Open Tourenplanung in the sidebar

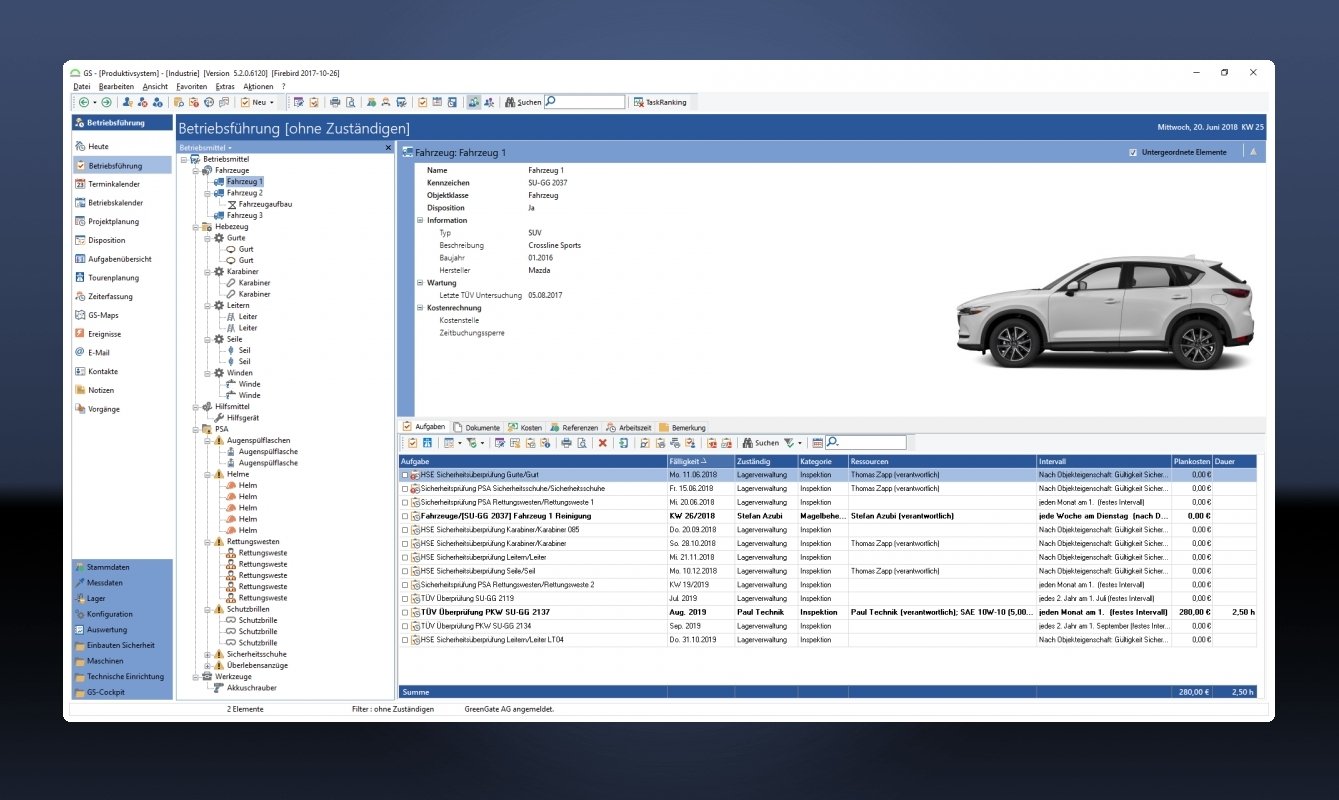pyautogui.click(x=113, y=278)
